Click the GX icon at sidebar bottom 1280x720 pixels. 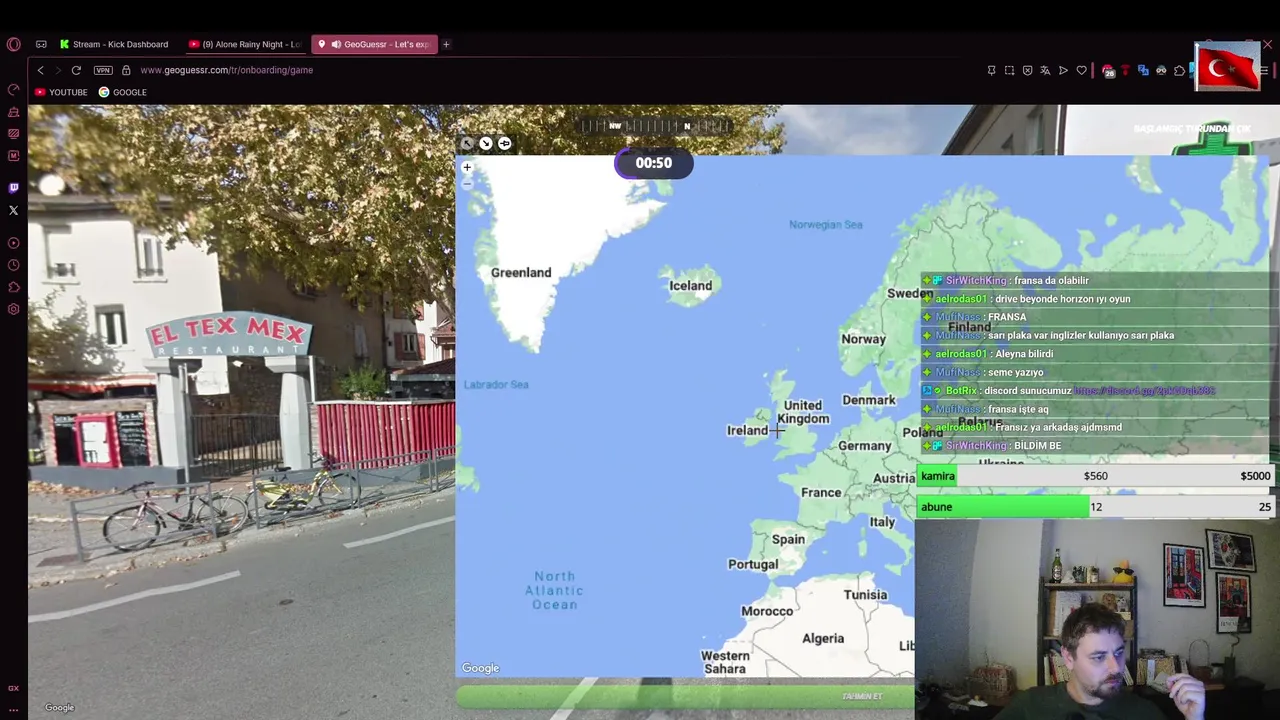pyautogui.click(x=13, y=688)
